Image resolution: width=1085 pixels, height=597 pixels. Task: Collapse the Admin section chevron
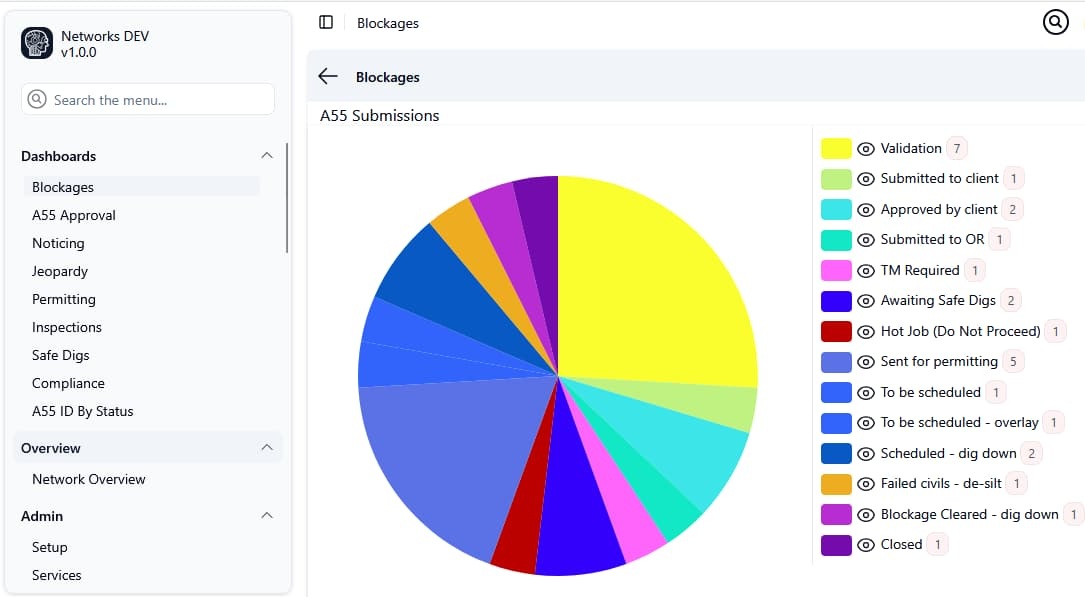[x=266, y=516]
